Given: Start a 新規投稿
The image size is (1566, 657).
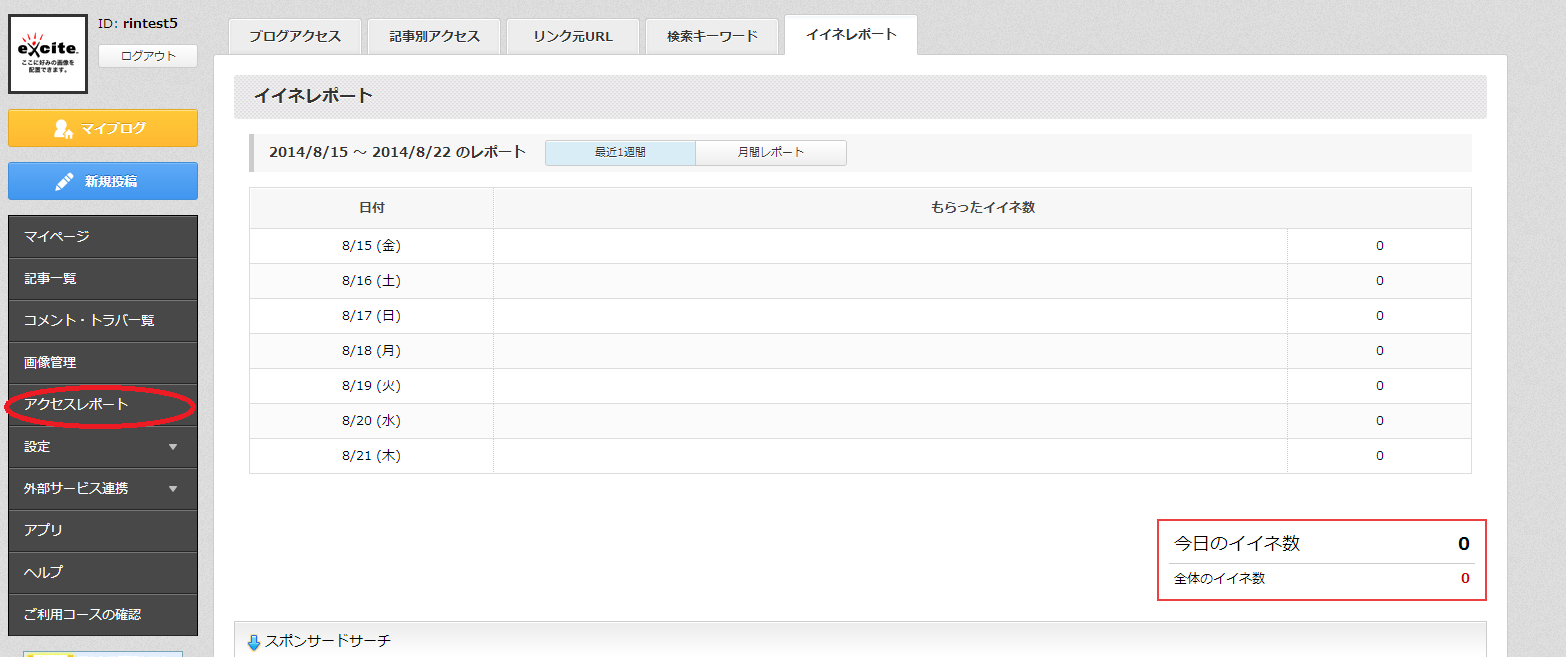Looking at the screenshot, I should click(x=103, y=181).
